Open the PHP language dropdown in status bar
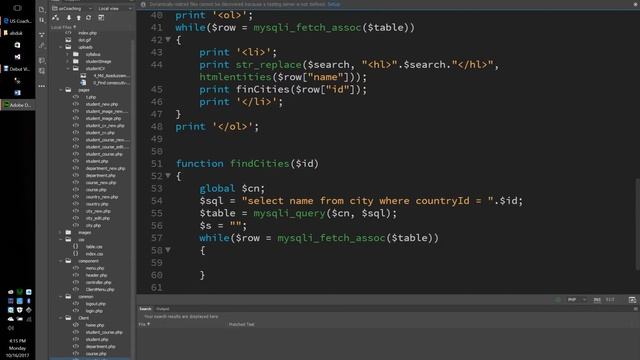640x360 pixels. [x=577, y=300]
